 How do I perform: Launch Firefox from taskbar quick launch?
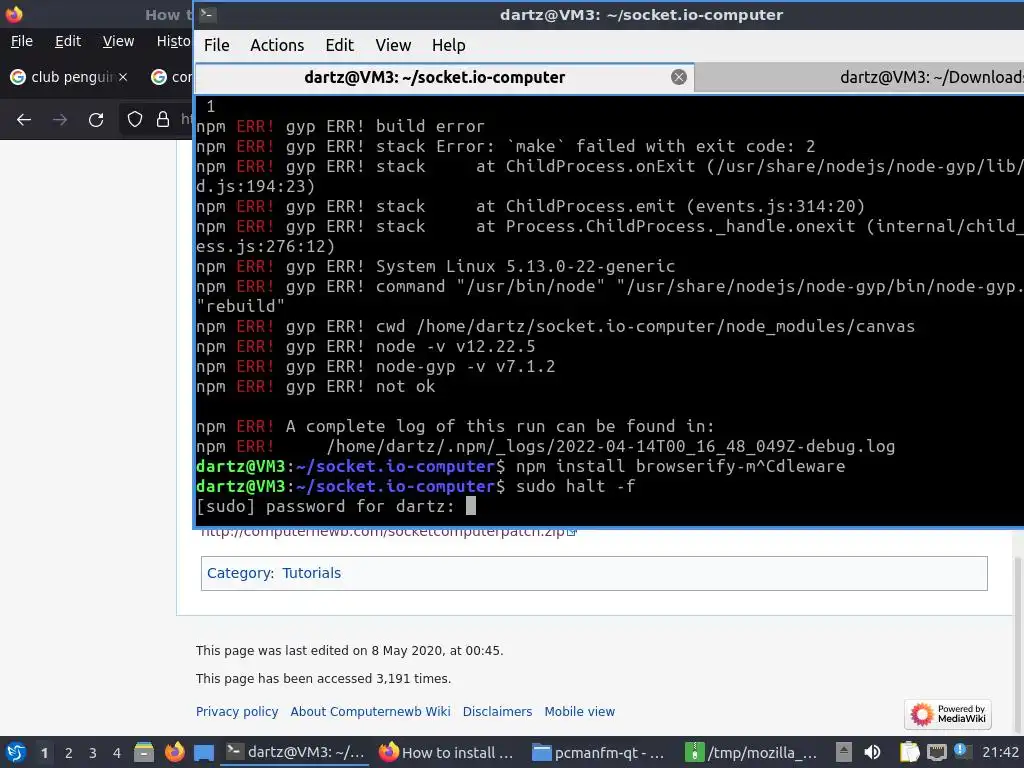click(174, 752)
